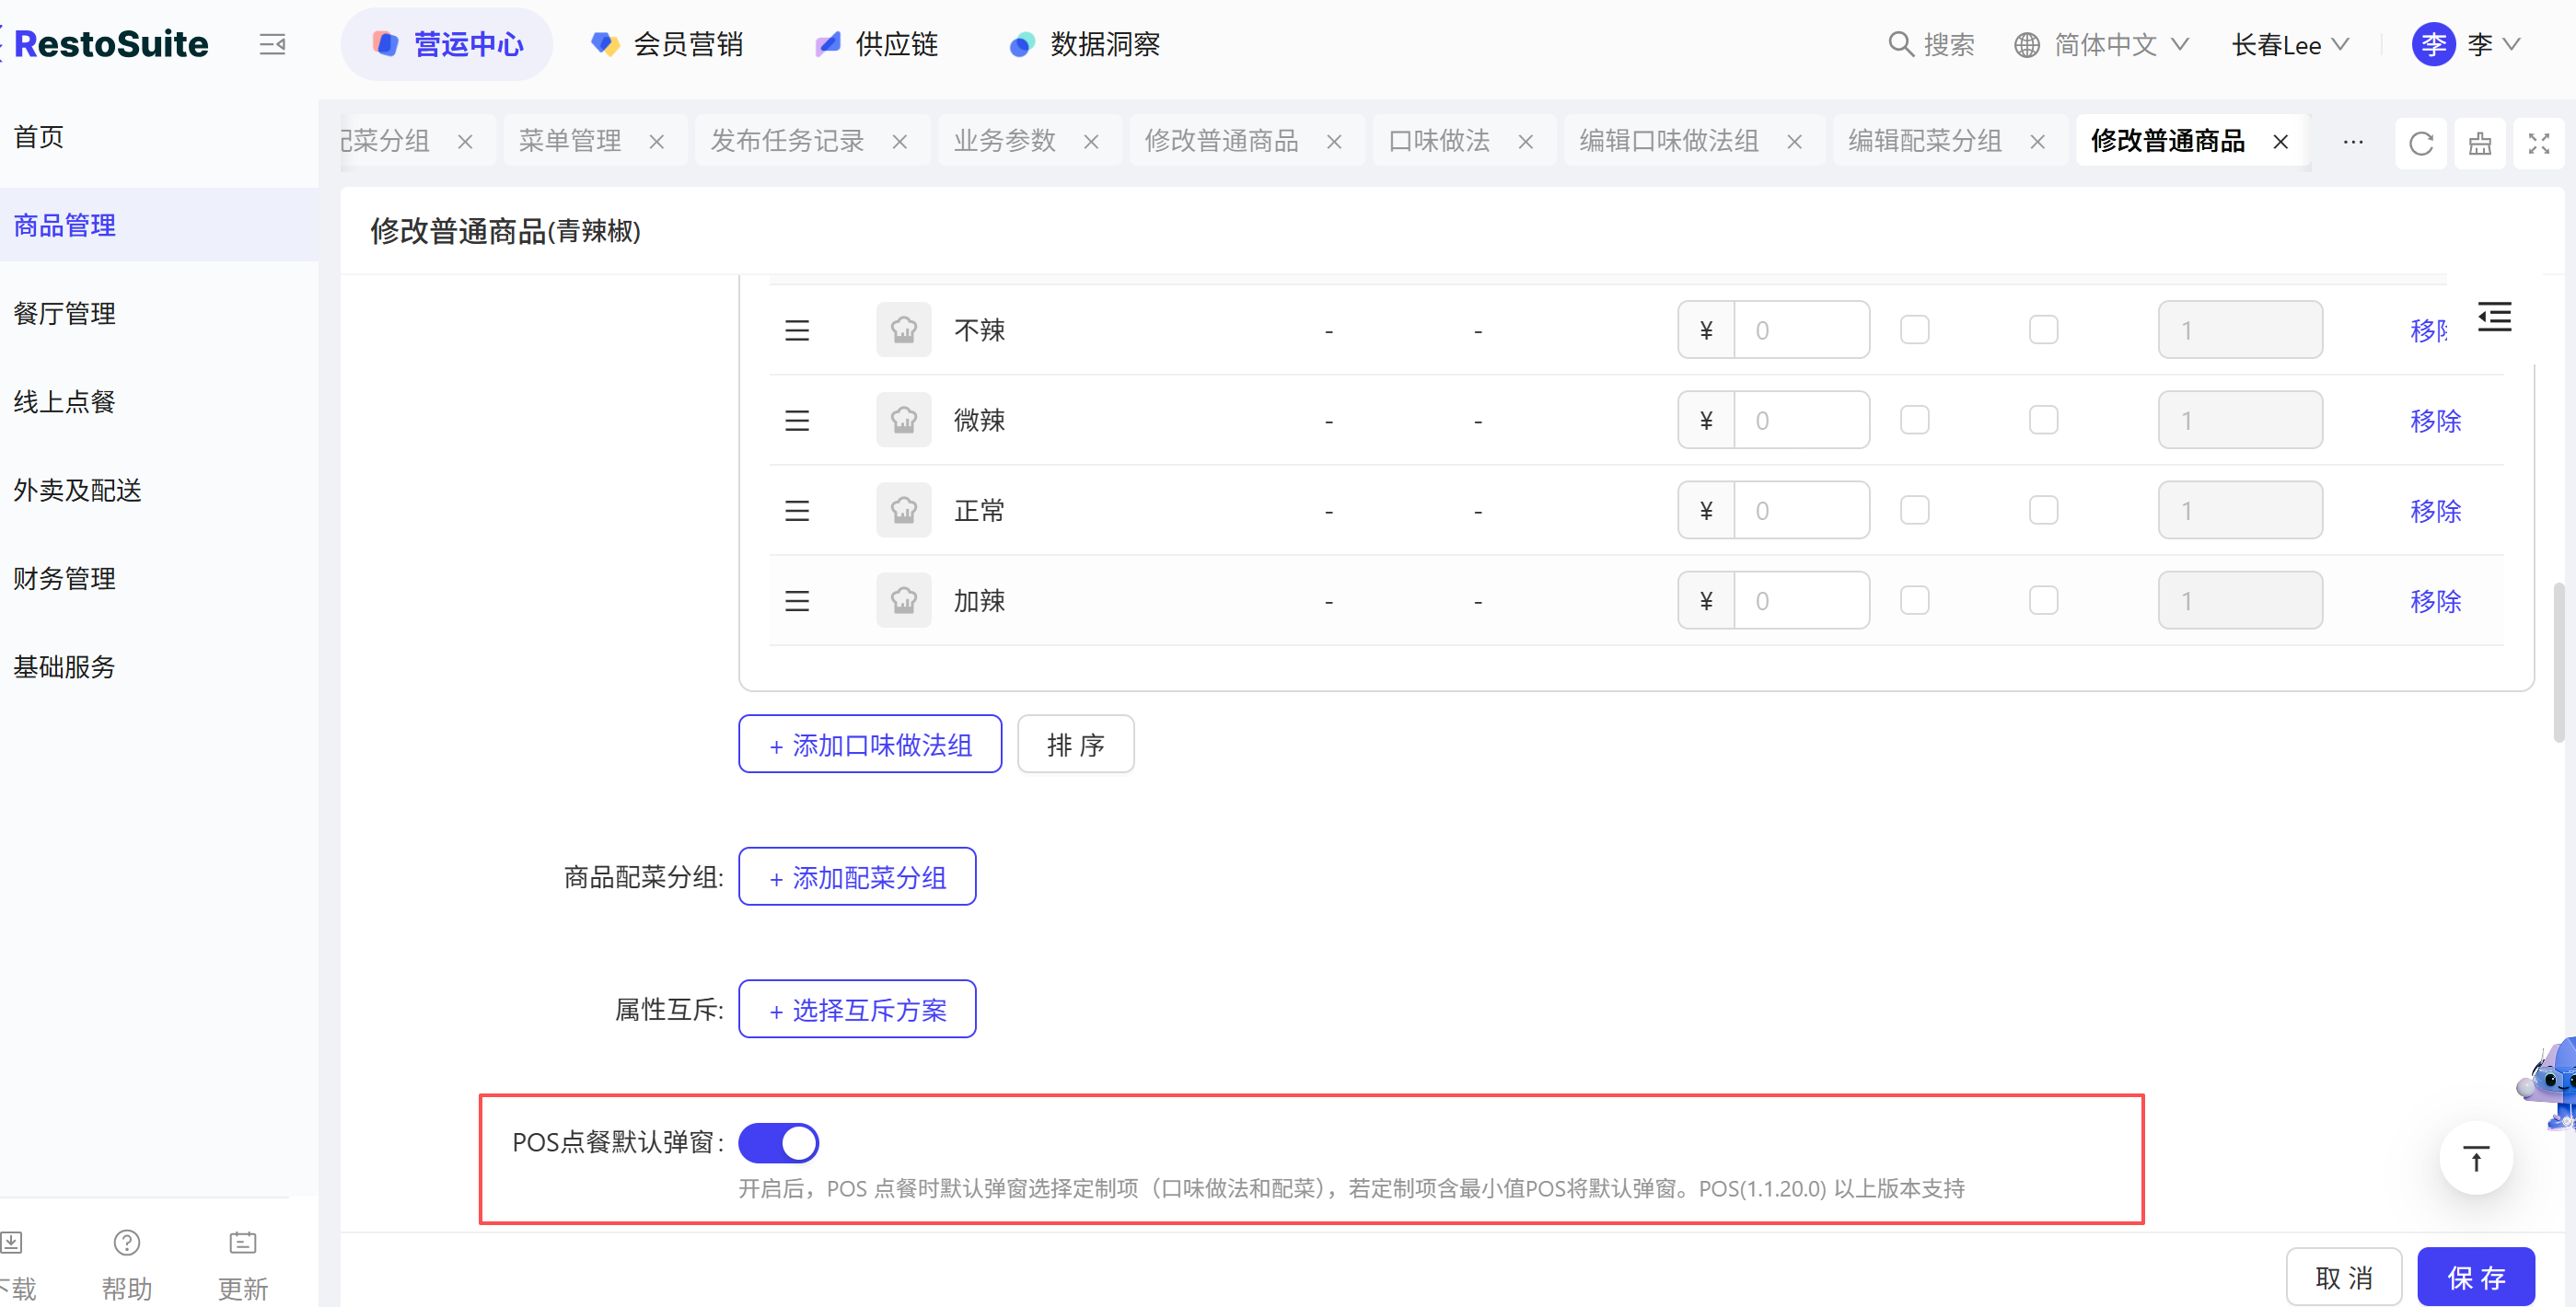Click the refresh page icon

tap(2420, 143)
